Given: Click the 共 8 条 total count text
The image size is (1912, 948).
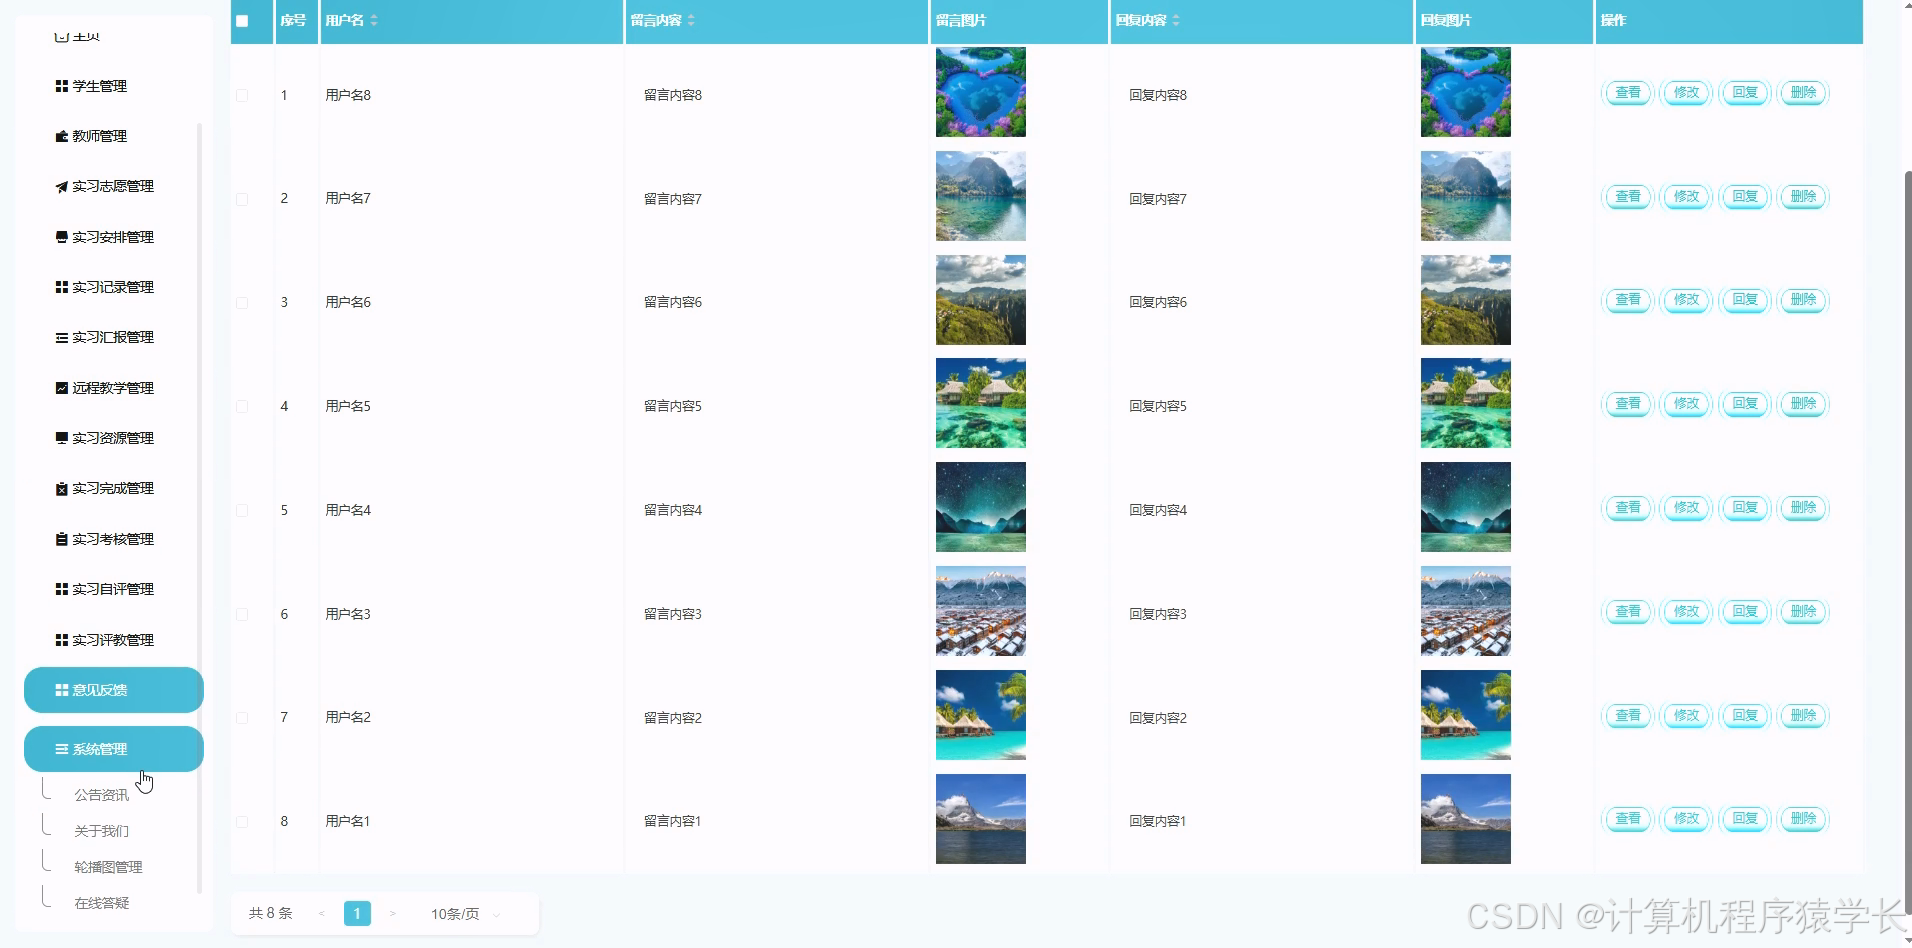Looking at the screenshot, I should coord(271,913).
